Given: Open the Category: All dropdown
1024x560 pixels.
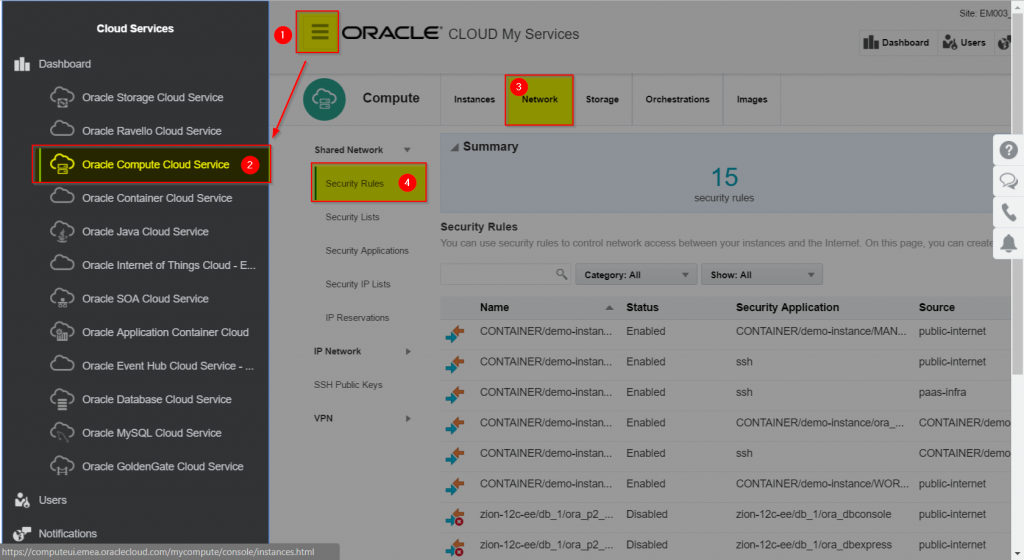Looking at the screenshot, I should tap(636, 275).
